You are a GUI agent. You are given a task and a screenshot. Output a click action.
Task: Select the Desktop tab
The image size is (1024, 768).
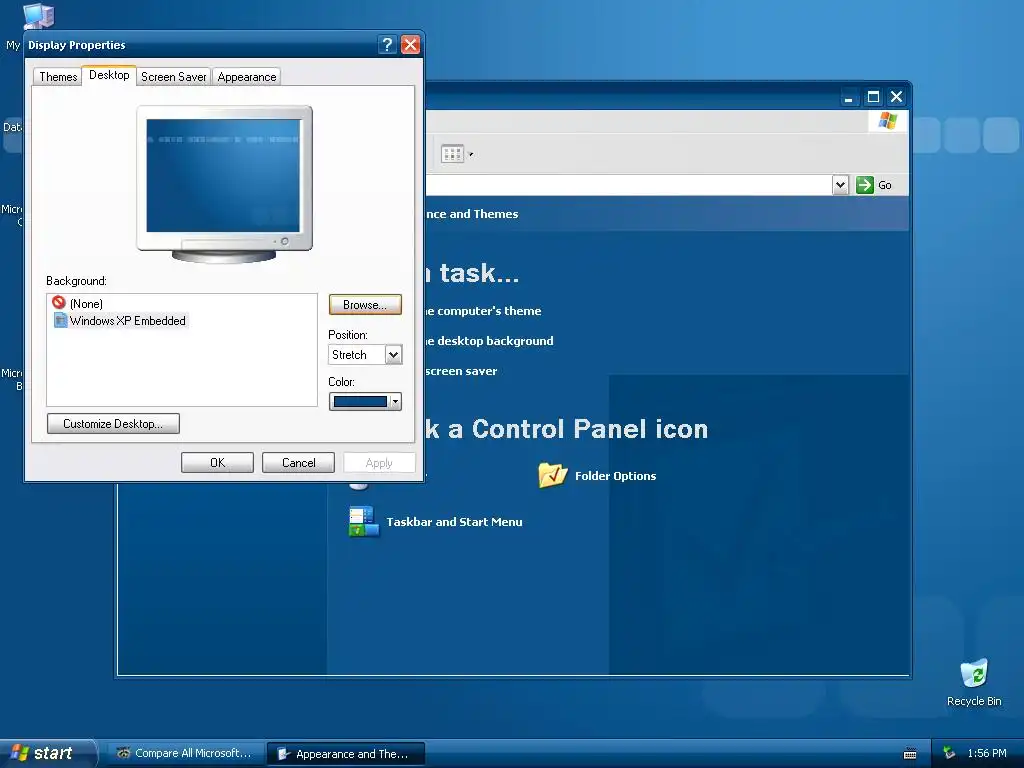click(109, 75)
